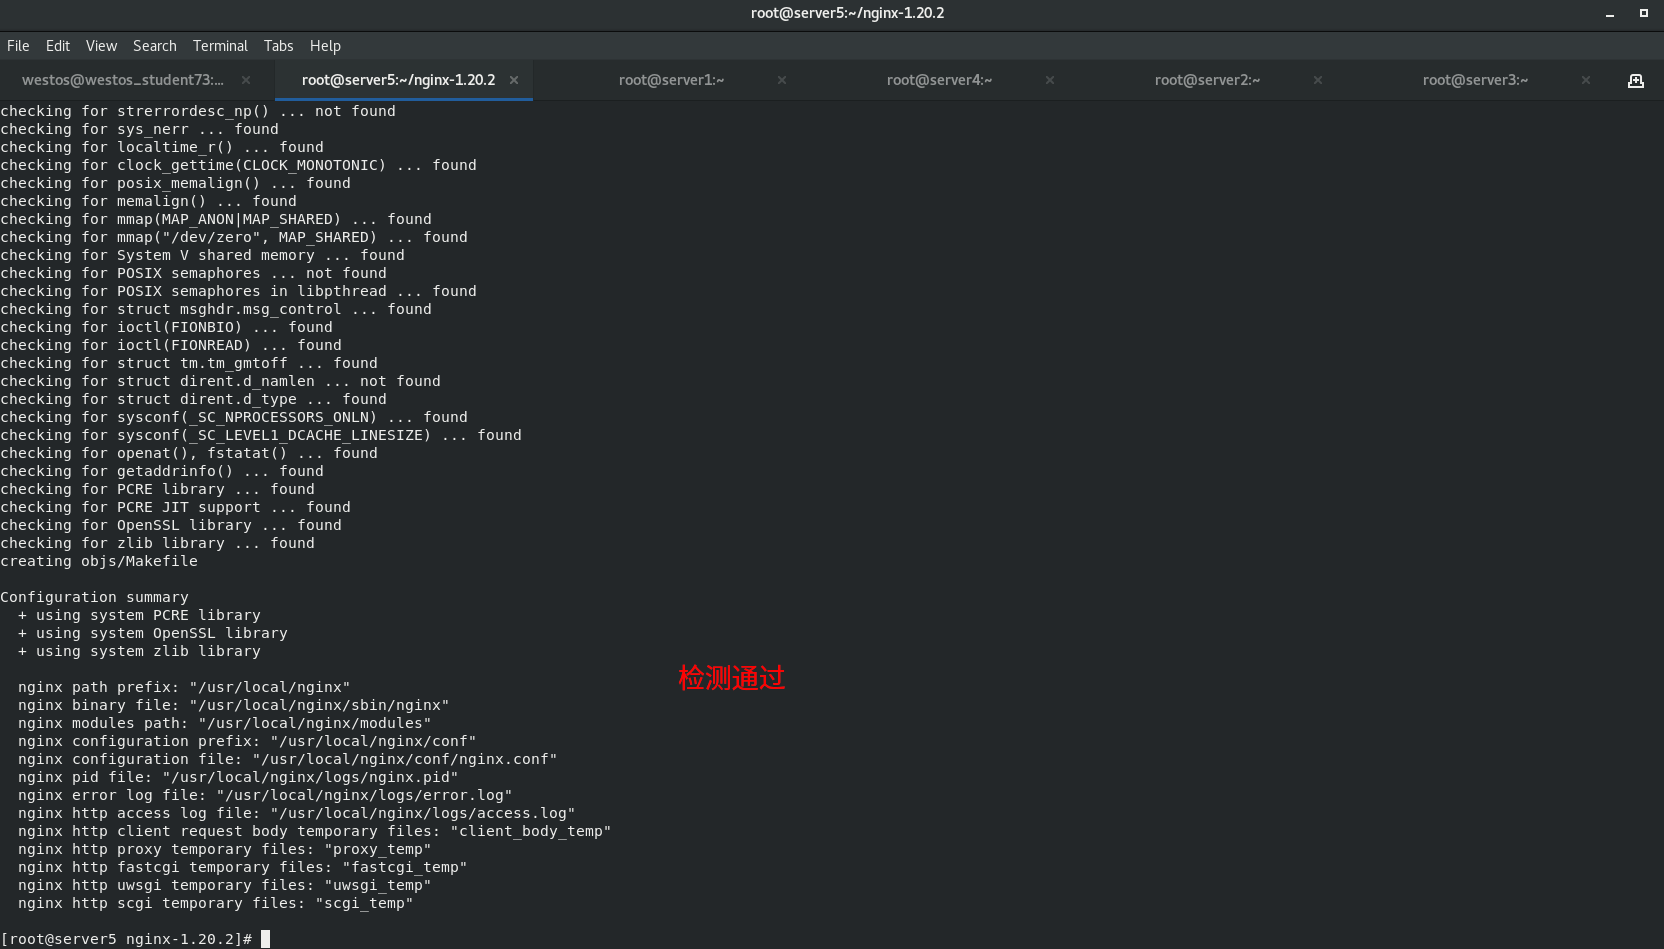Switch to the root@server3:~ tab
Screen dimensions: 1664x949
(x=1475, y=80)
